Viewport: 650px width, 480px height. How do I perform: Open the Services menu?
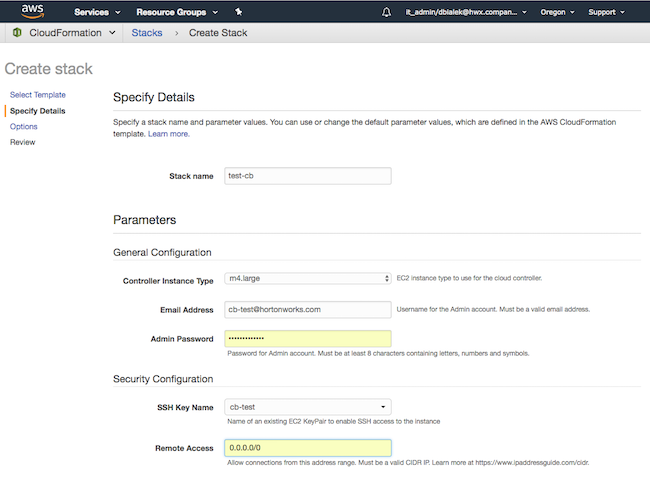pyautogui.click(x=97, y=12)
